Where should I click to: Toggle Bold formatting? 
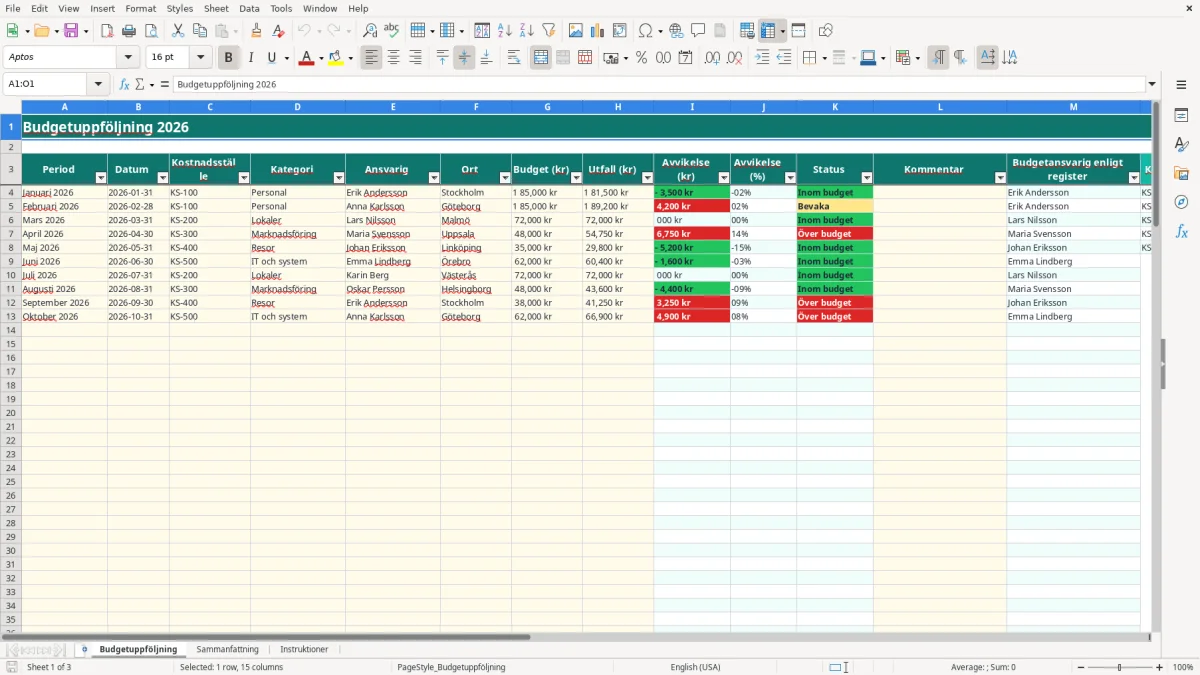click(x=229, y=58)
